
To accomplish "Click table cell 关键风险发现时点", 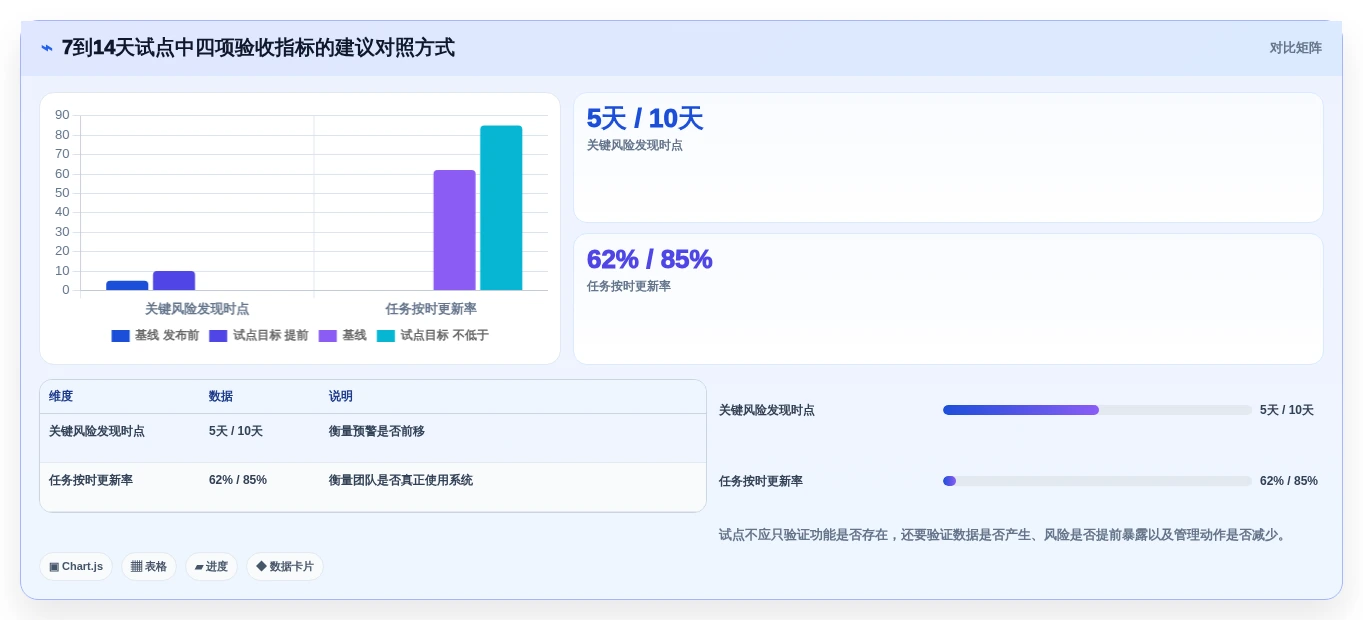I will 97,431.
